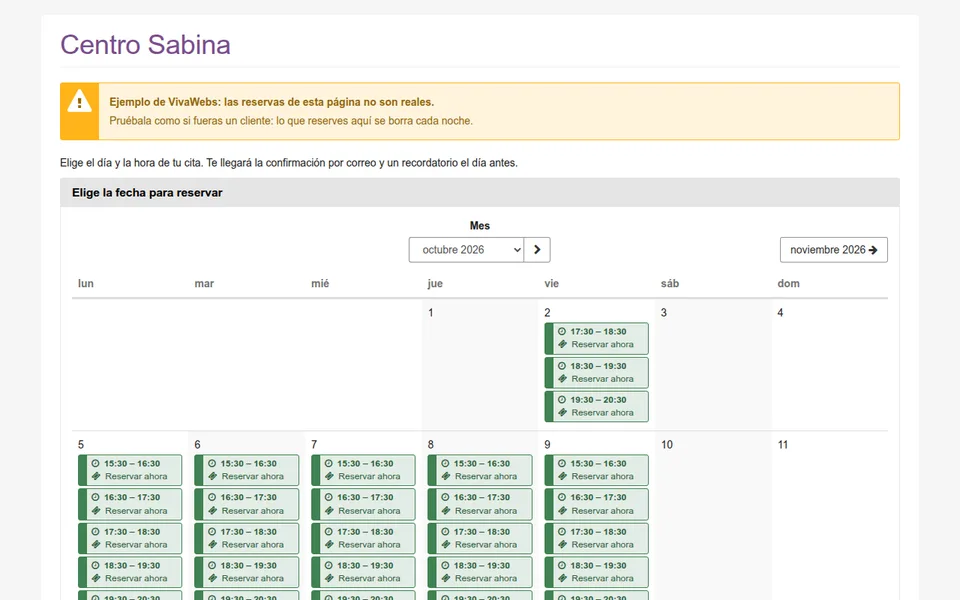The width and height of the screenshot is (960, 600).
Task: Reserve the 18:30 – 19:30 slot on October 5
Action: [130, 572]
